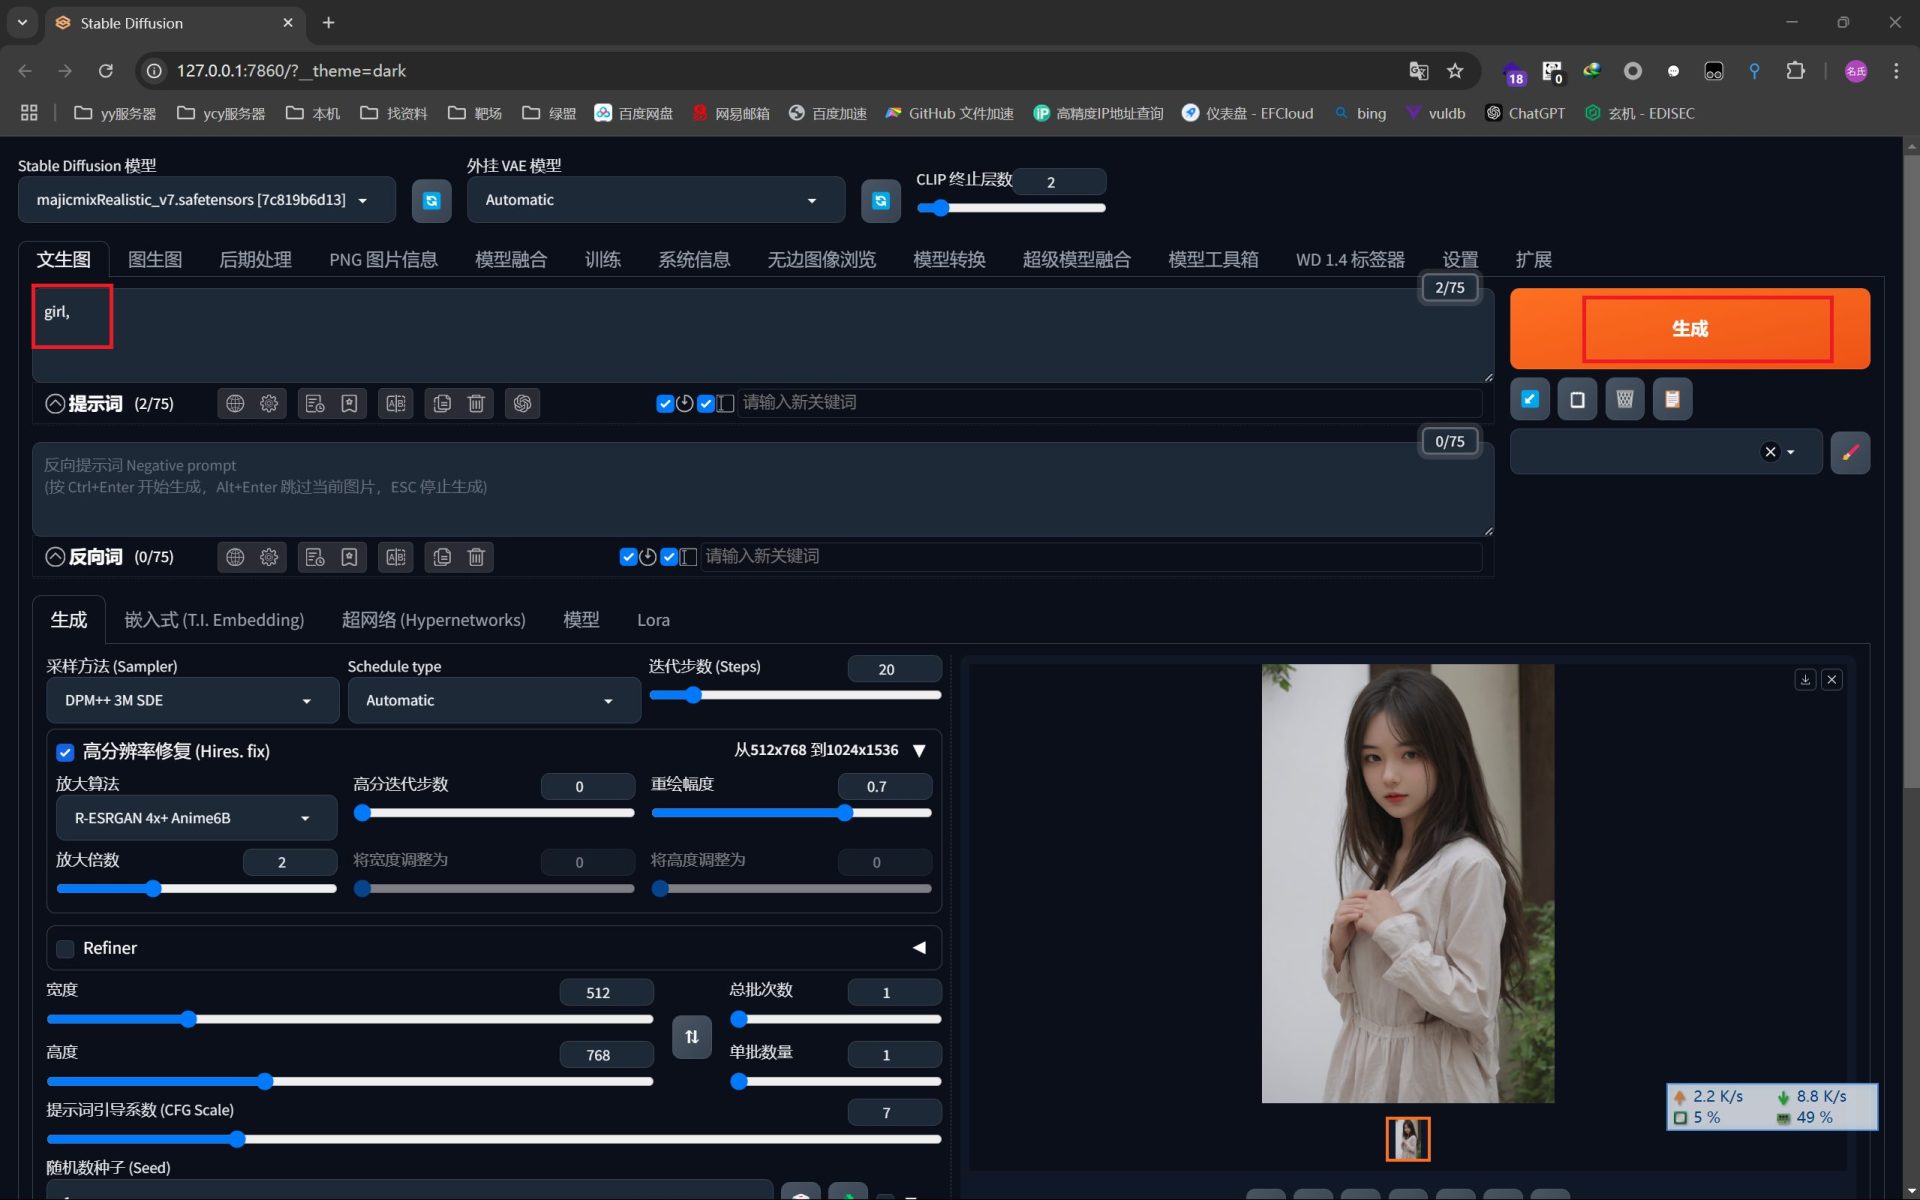Screen dimensions: 1920x1200
Task: Click the orange 生成 button
Action: tap(1690, 328)
